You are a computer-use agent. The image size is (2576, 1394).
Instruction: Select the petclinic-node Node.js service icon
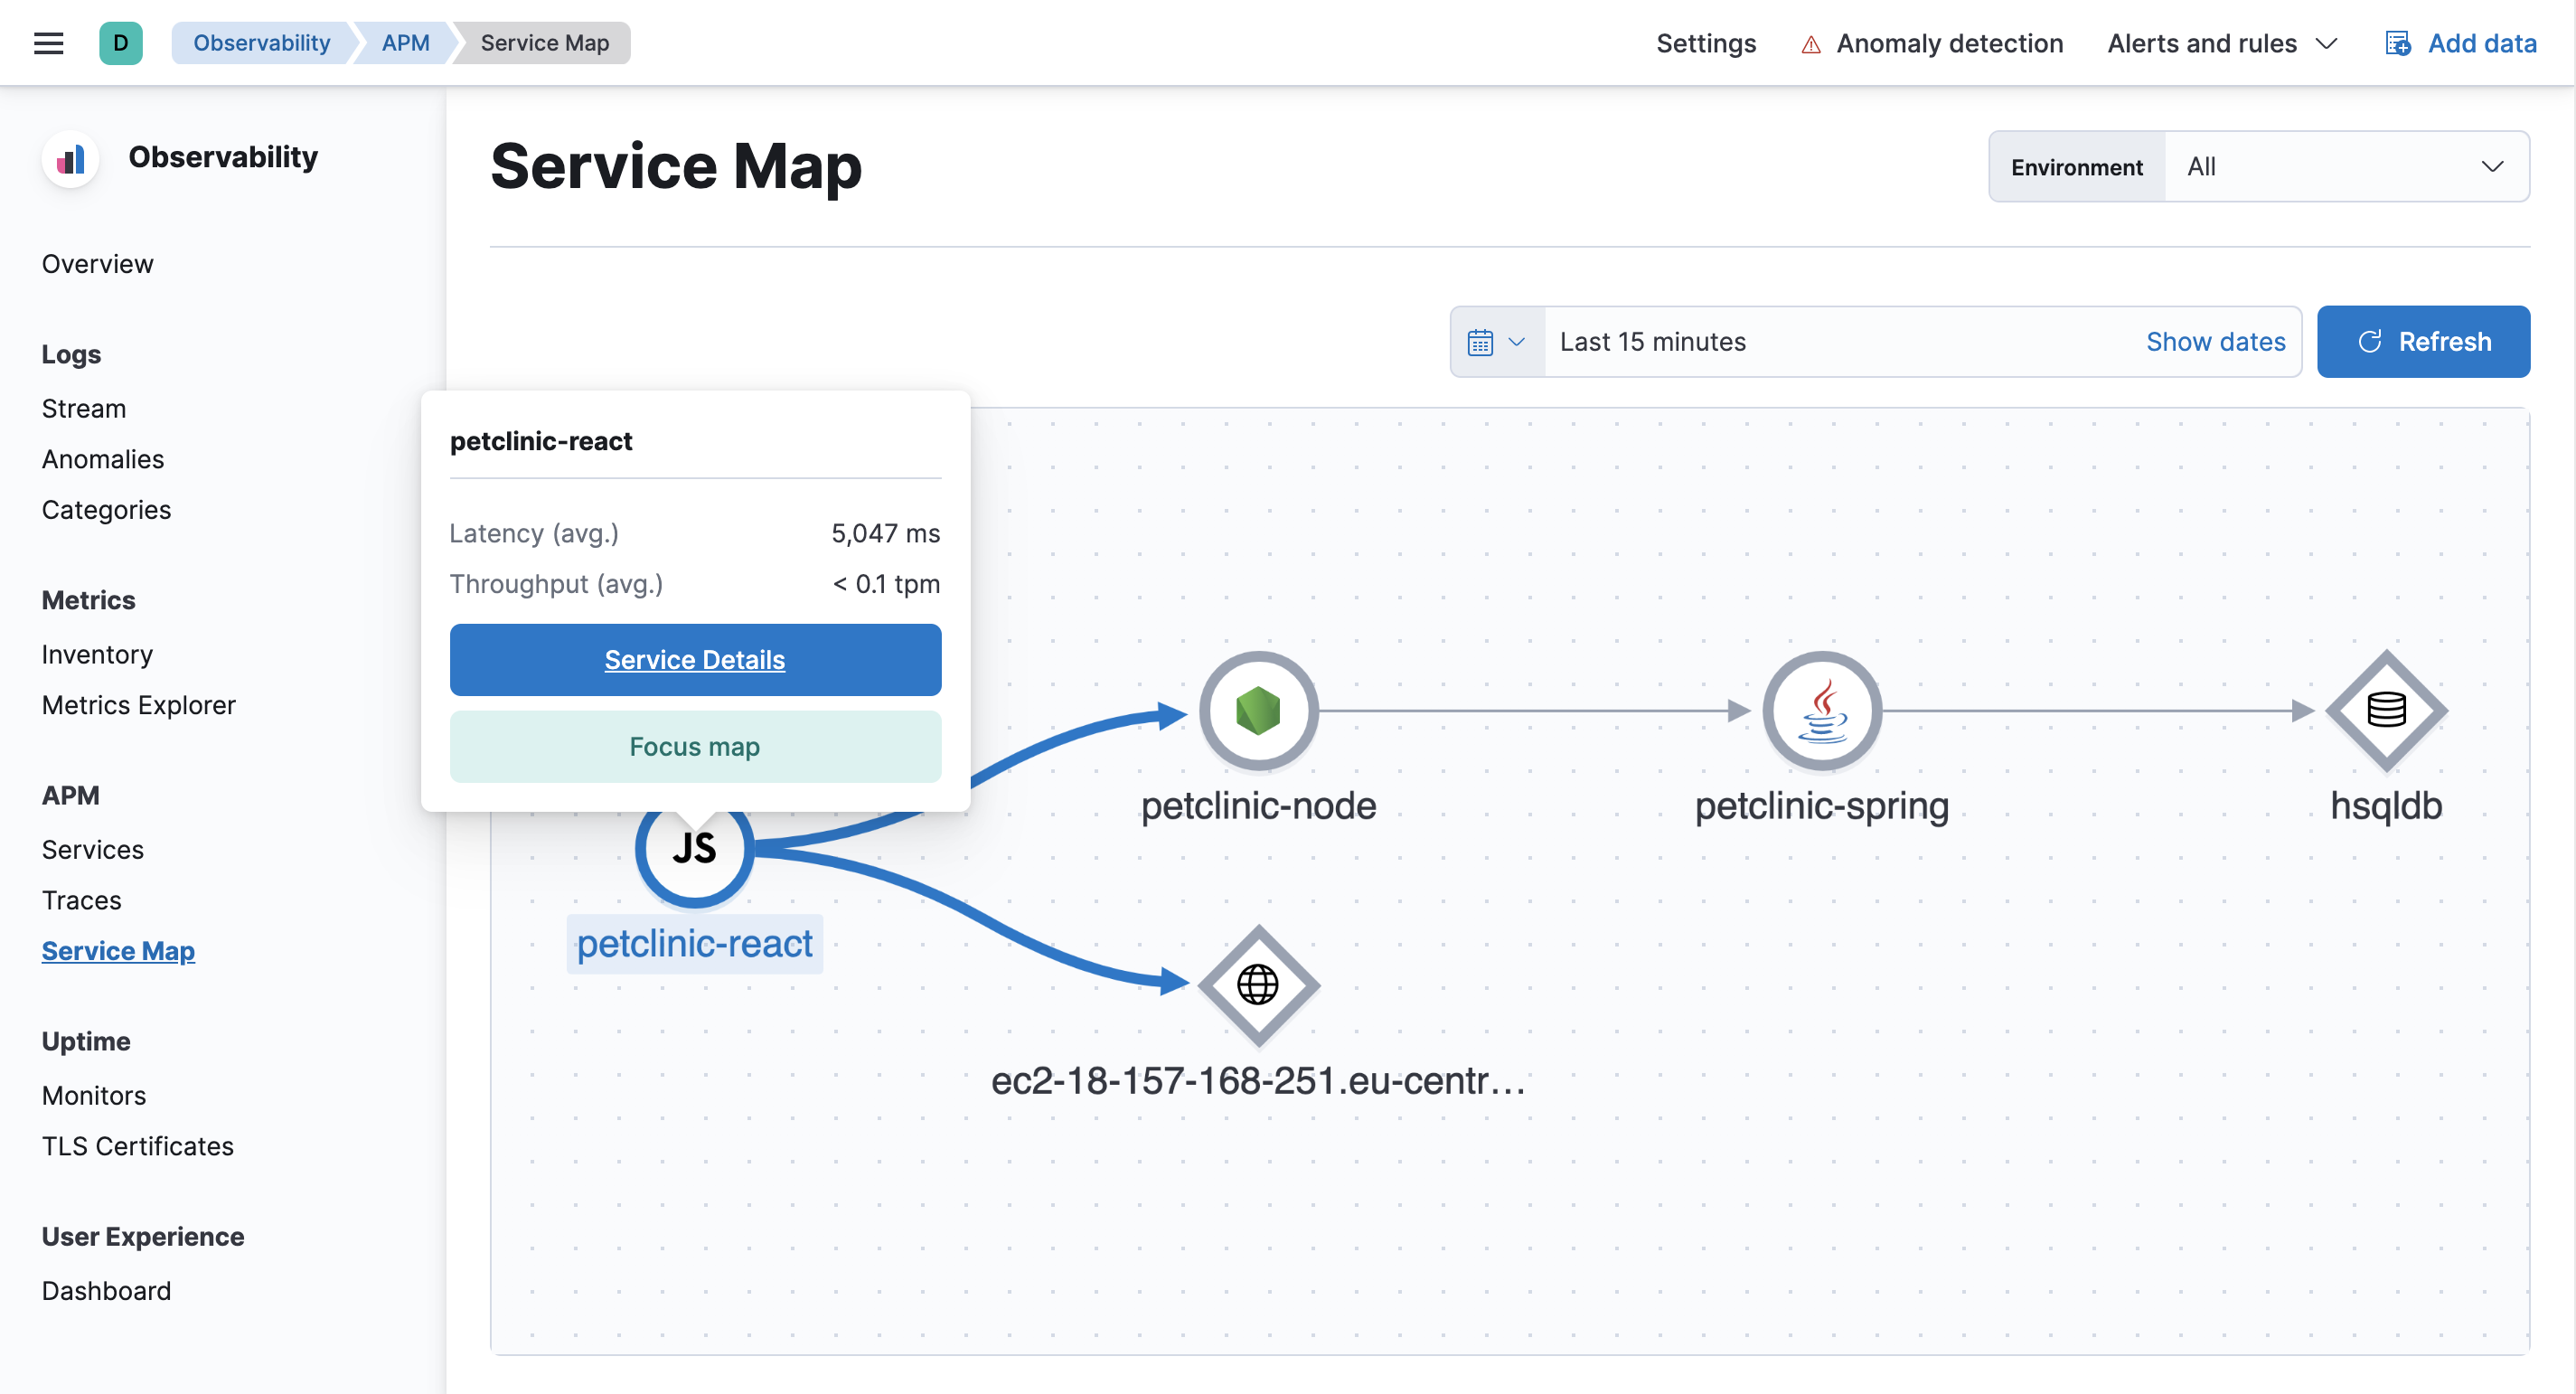pos(1258,711)
